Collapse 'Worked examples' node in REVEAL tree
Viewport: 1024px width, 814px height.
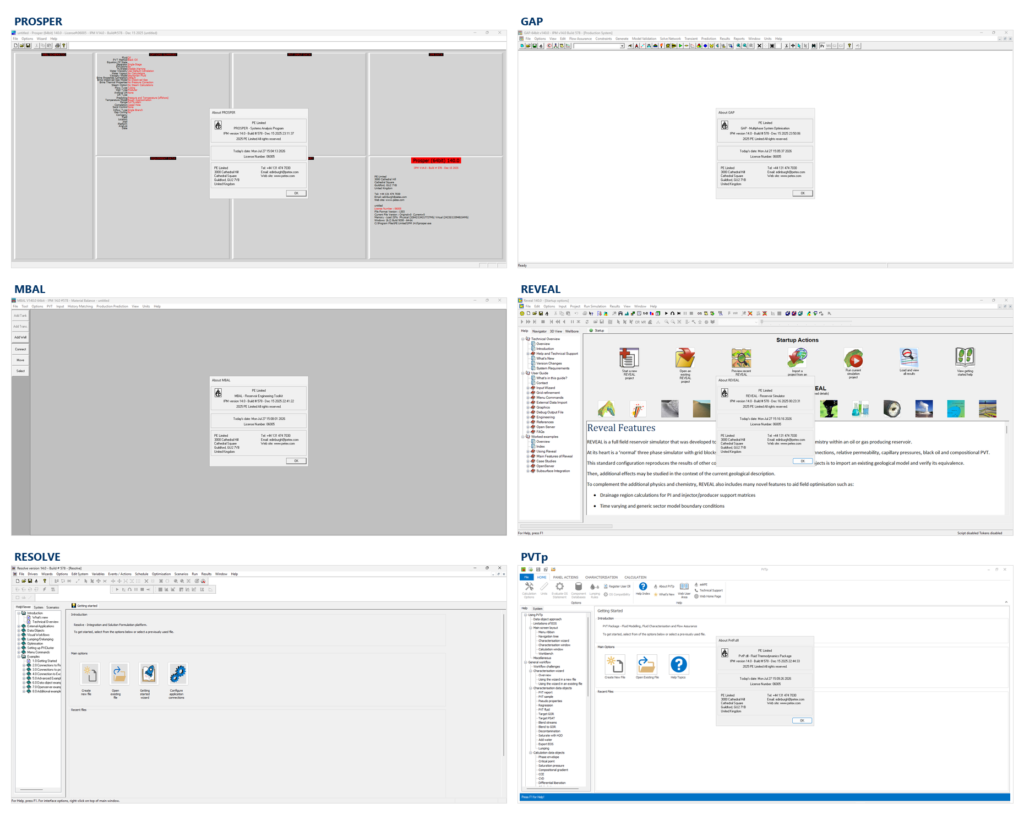click(x=522, y=436)
